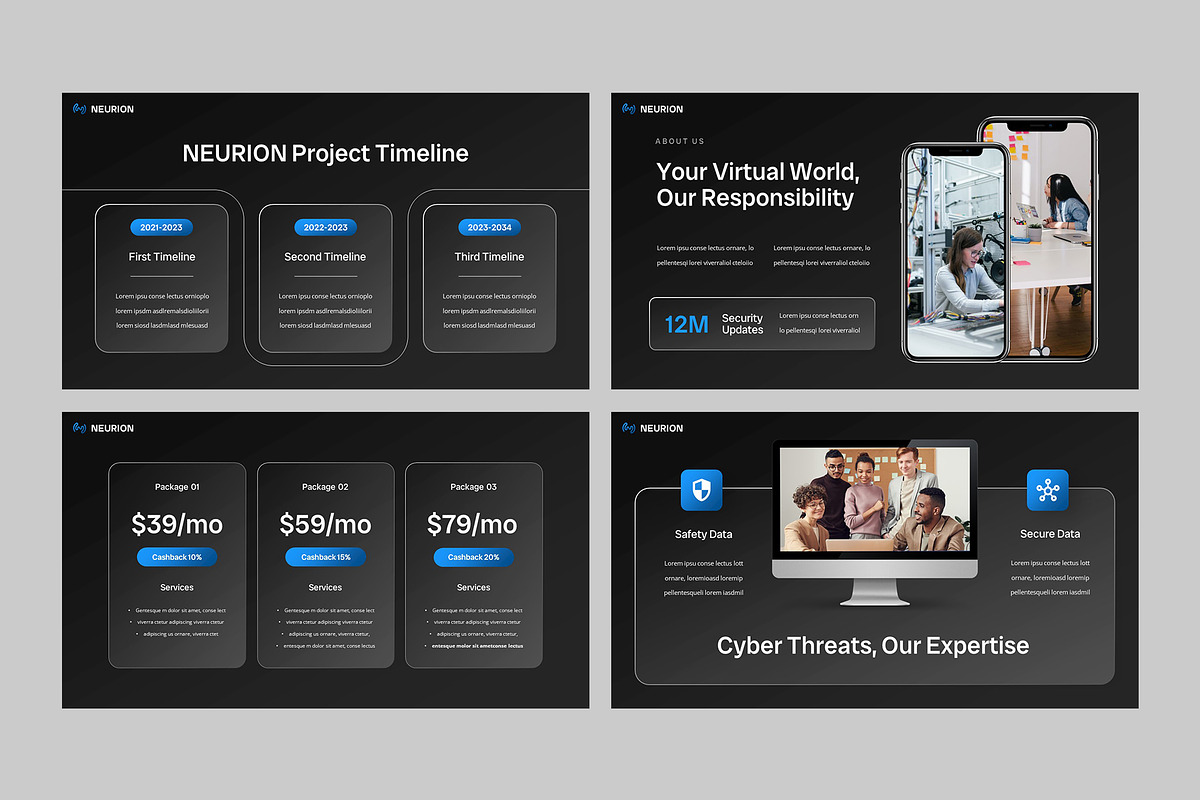
Task: Select the 'NEURION Project Timeline' title text
Action: (325, 153)
